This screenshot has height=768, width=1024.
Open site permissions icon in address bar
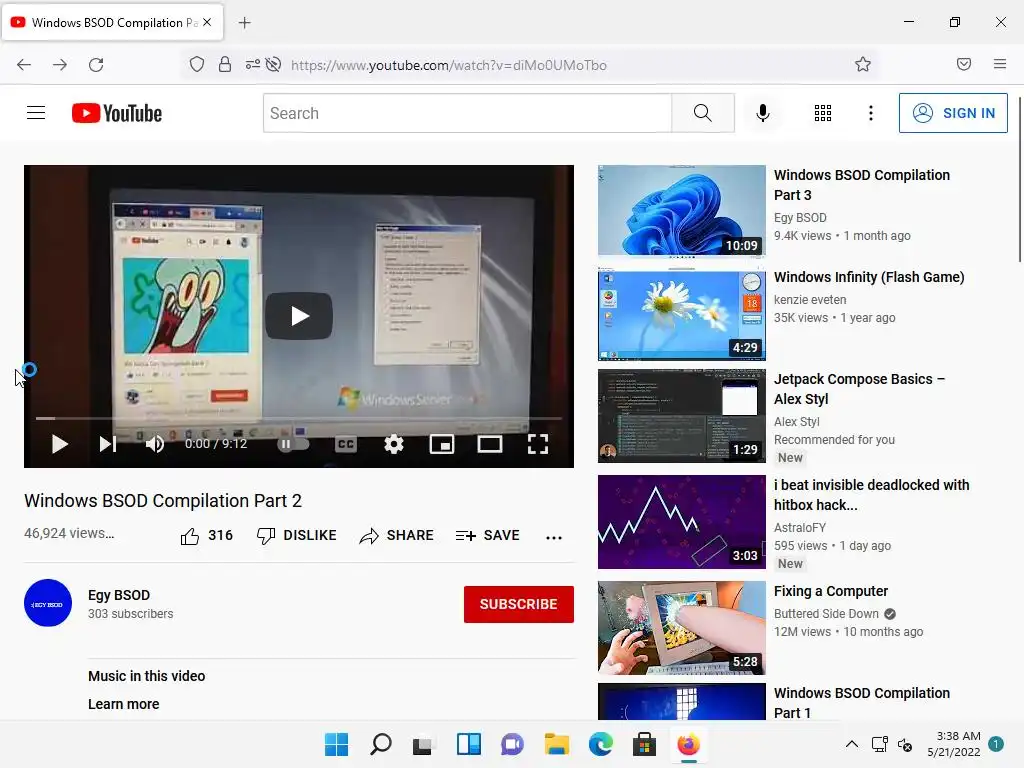coord(252,64)
